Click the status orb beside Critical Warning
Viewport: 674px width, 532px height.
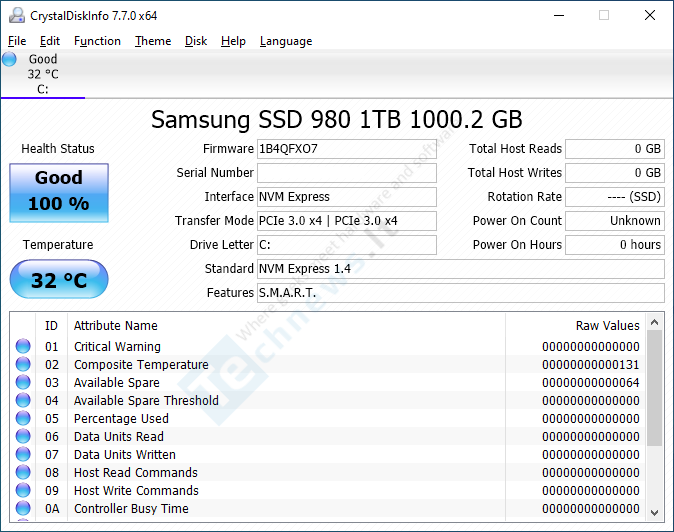pyautogui.click(x=23, y=347)
